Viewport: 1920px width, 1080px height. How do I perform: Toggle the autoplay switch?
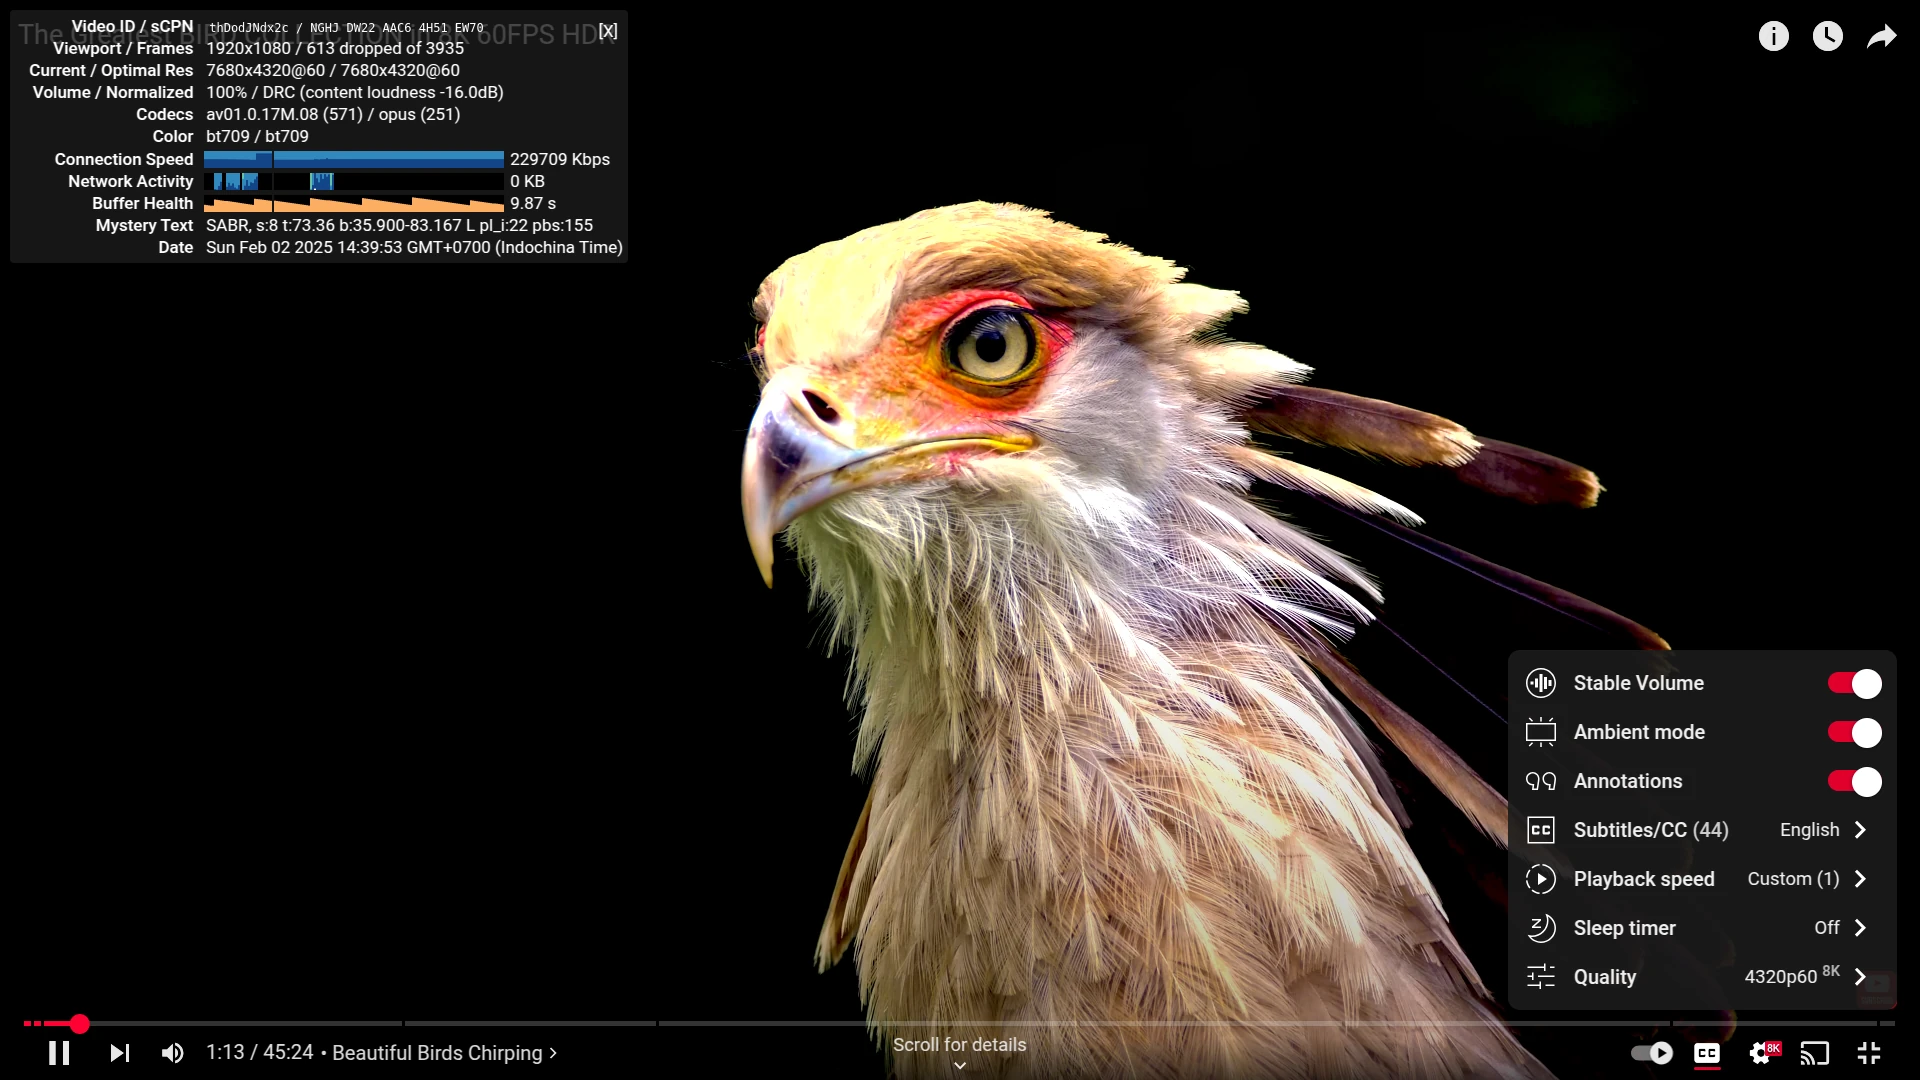pyautogui.click(x=1652, y=1053)
